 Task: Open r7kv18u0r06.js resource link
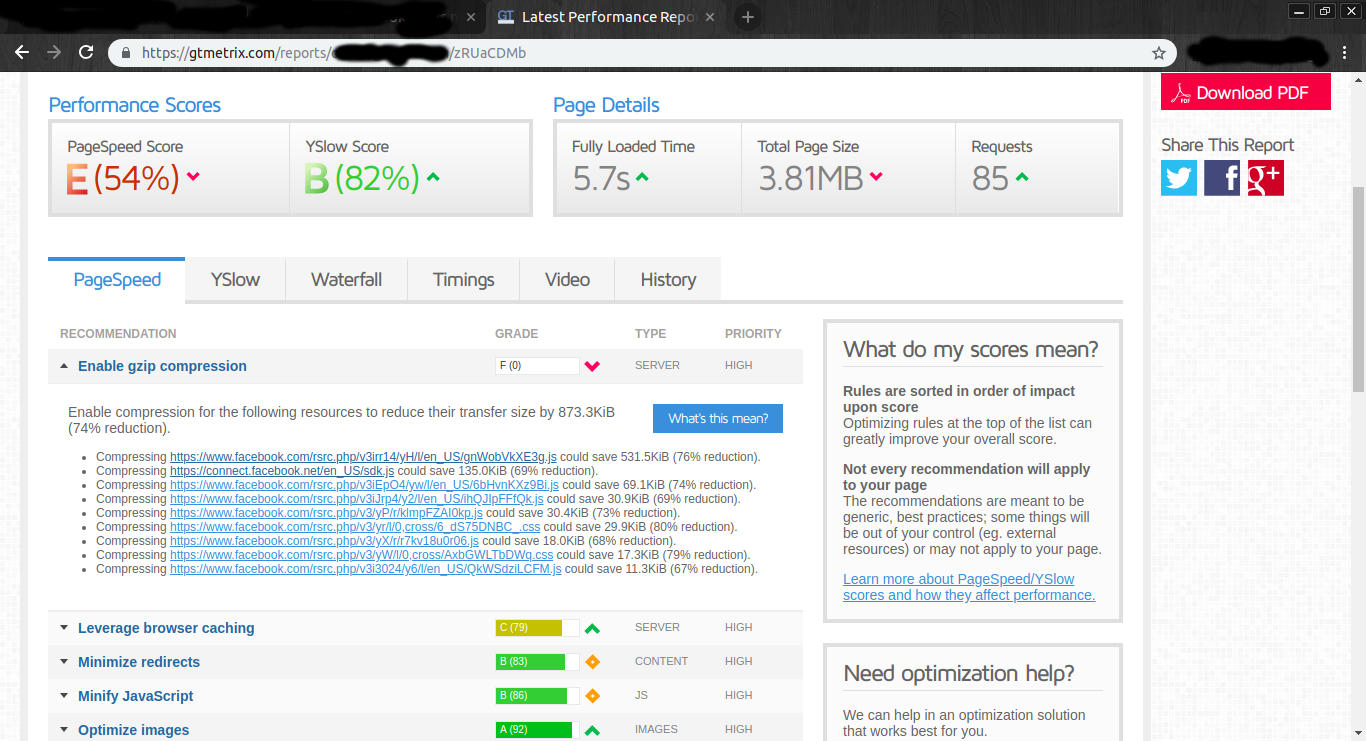point(324,541)
